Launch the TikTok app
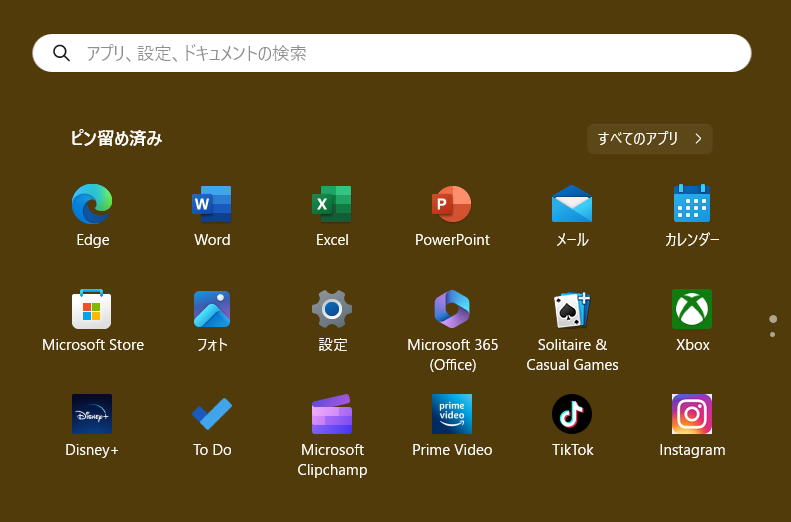Viewport: 791px width, 522px height. pos(572,414)
